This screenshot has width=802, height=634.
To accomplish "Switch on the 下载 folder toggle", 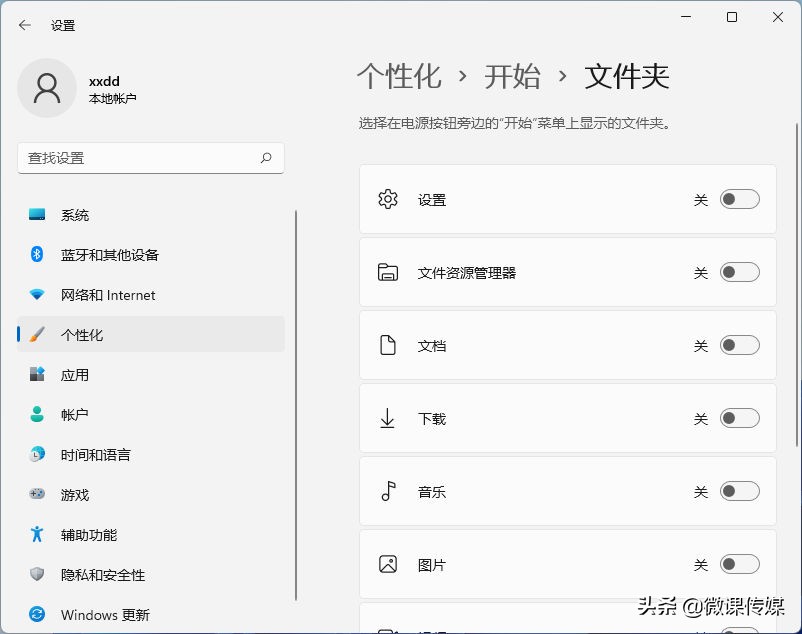I will 740,418.
